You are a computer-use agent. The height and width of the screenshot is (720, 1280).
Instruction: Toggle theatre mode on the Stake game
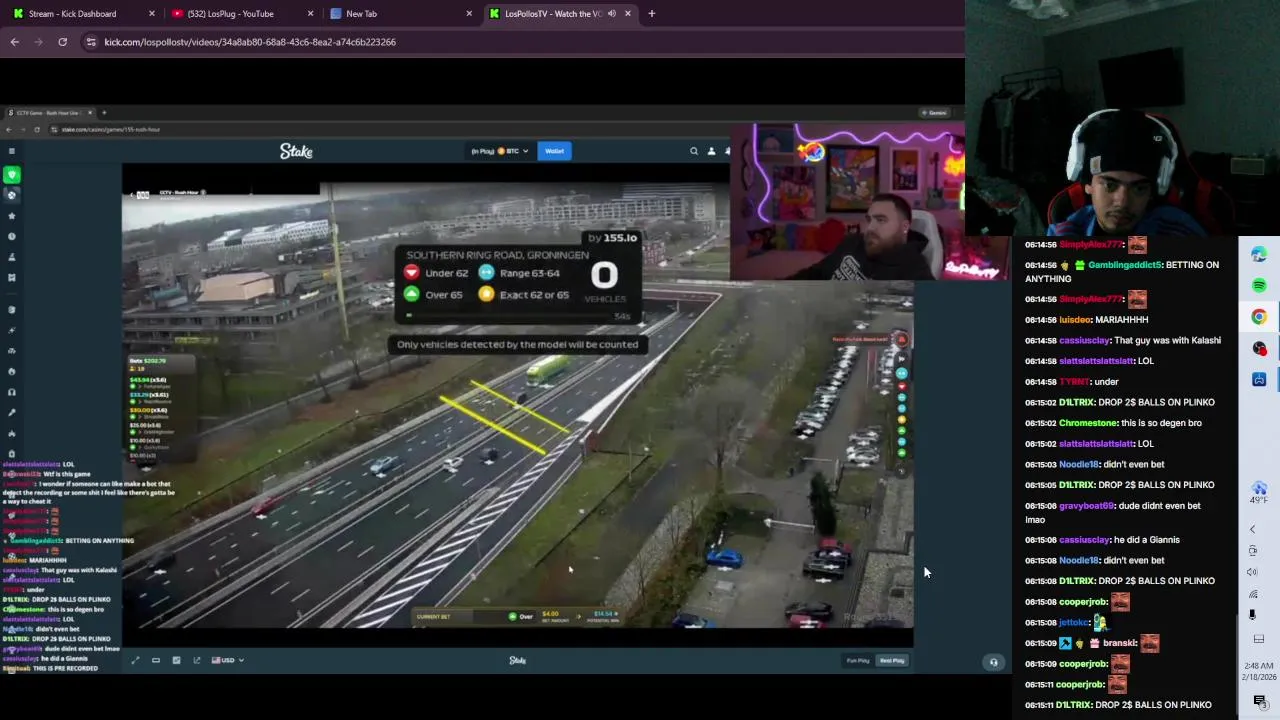(155, 660)
